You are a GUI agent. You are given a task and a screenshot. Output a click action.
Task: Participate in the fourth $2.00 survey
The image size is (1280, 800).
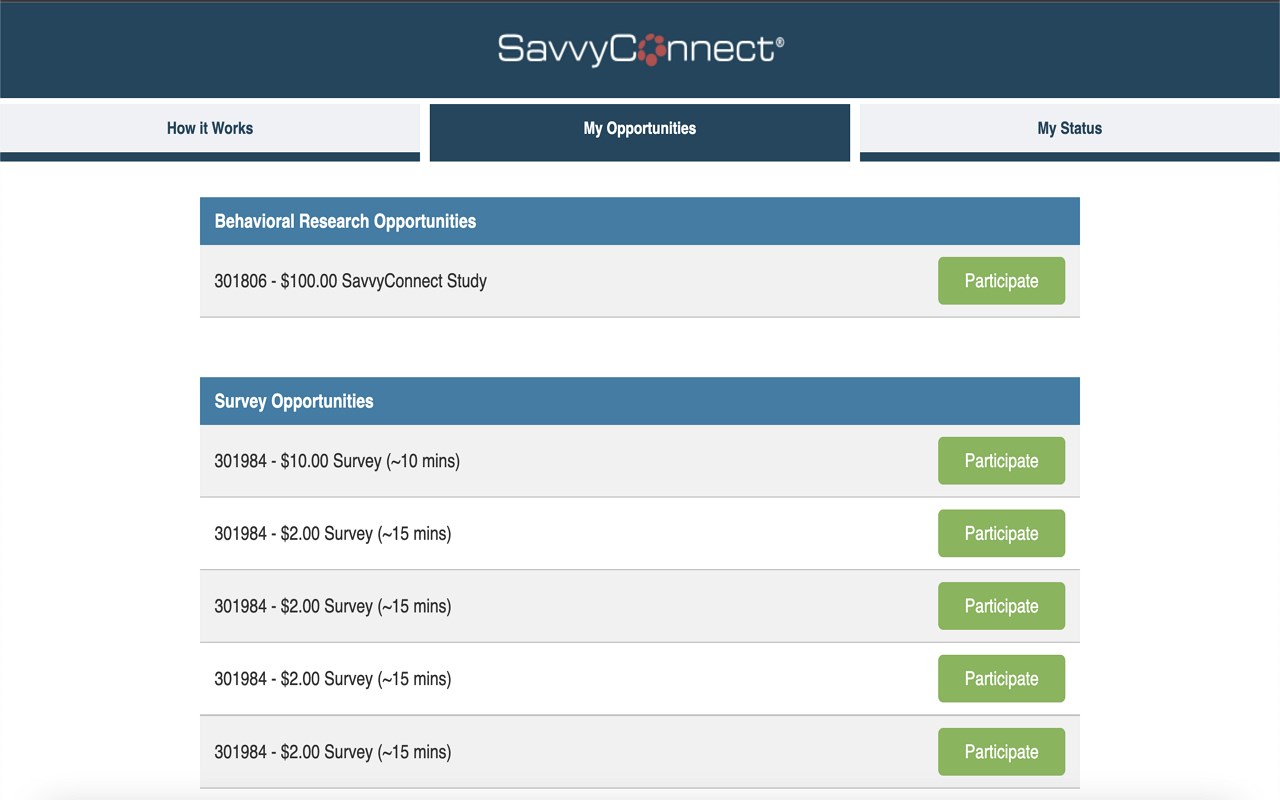[x=1001, y=752]
